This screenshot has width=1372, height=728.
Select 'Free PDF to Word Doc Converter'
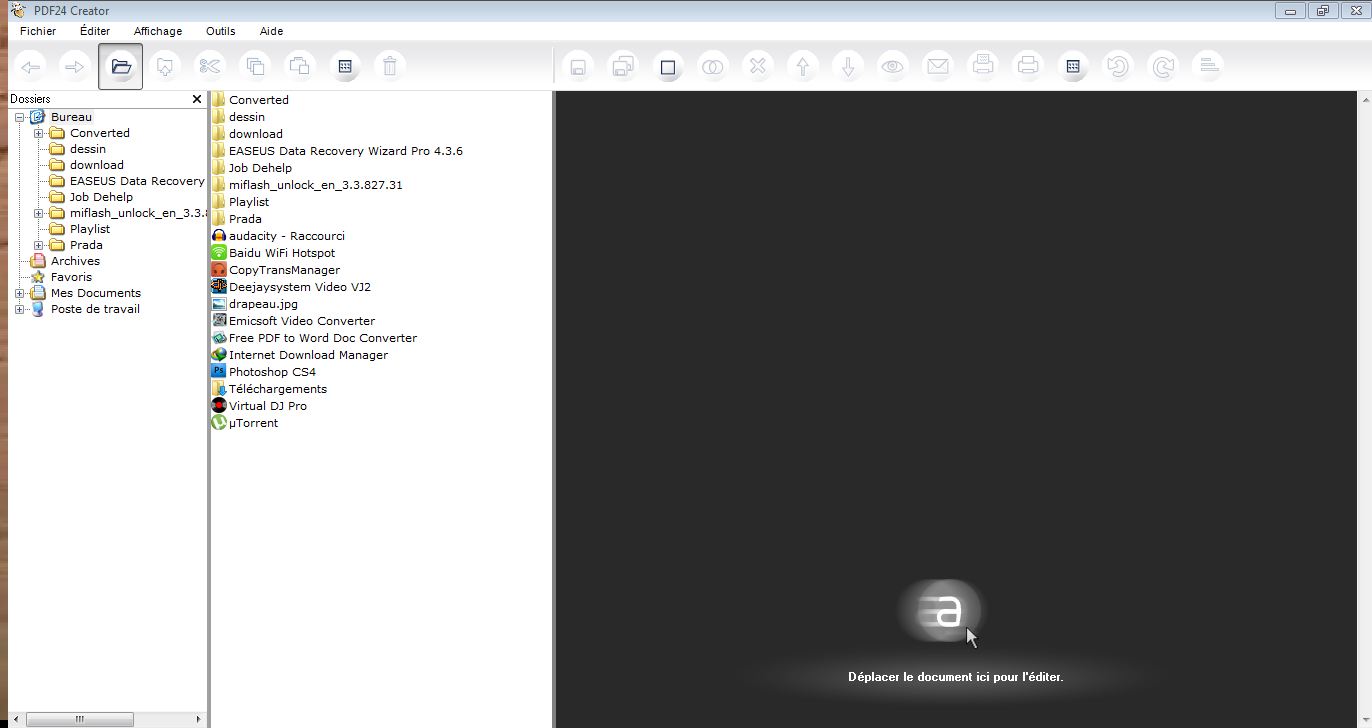coord(323,338)
